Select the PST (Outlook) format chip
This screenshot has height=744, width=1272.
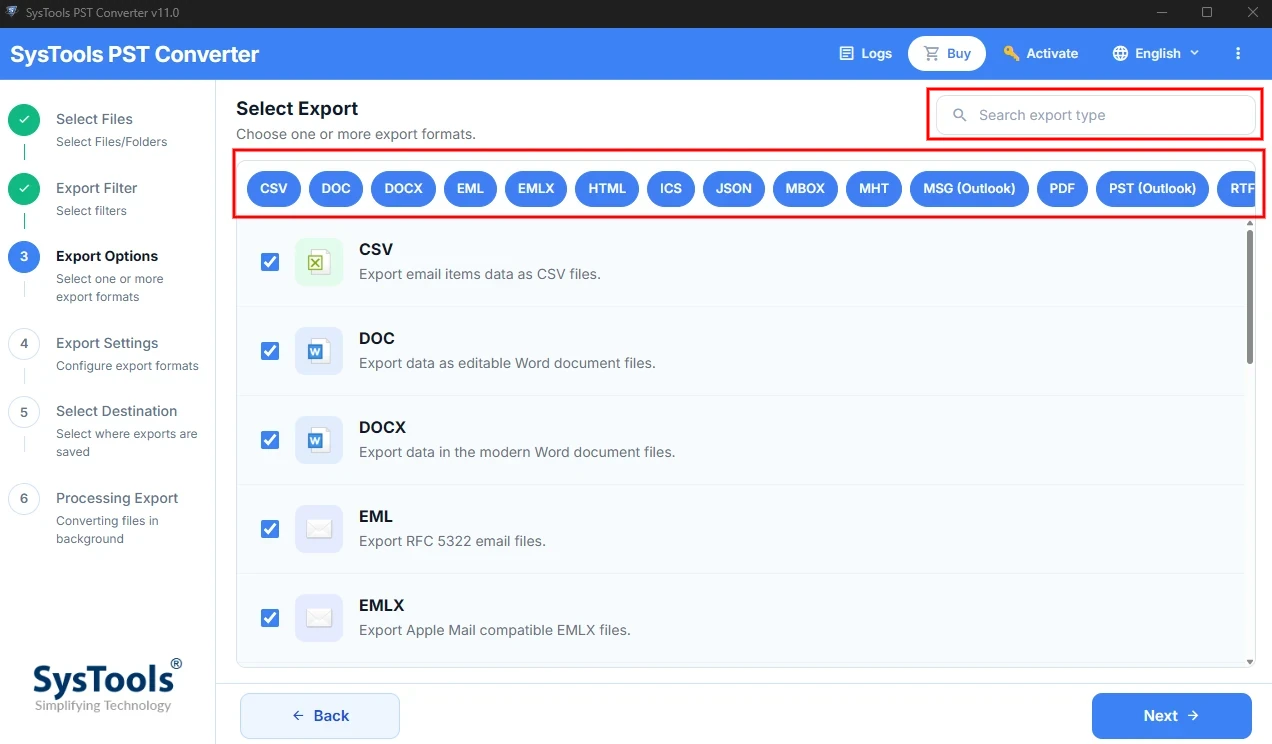1152,188
